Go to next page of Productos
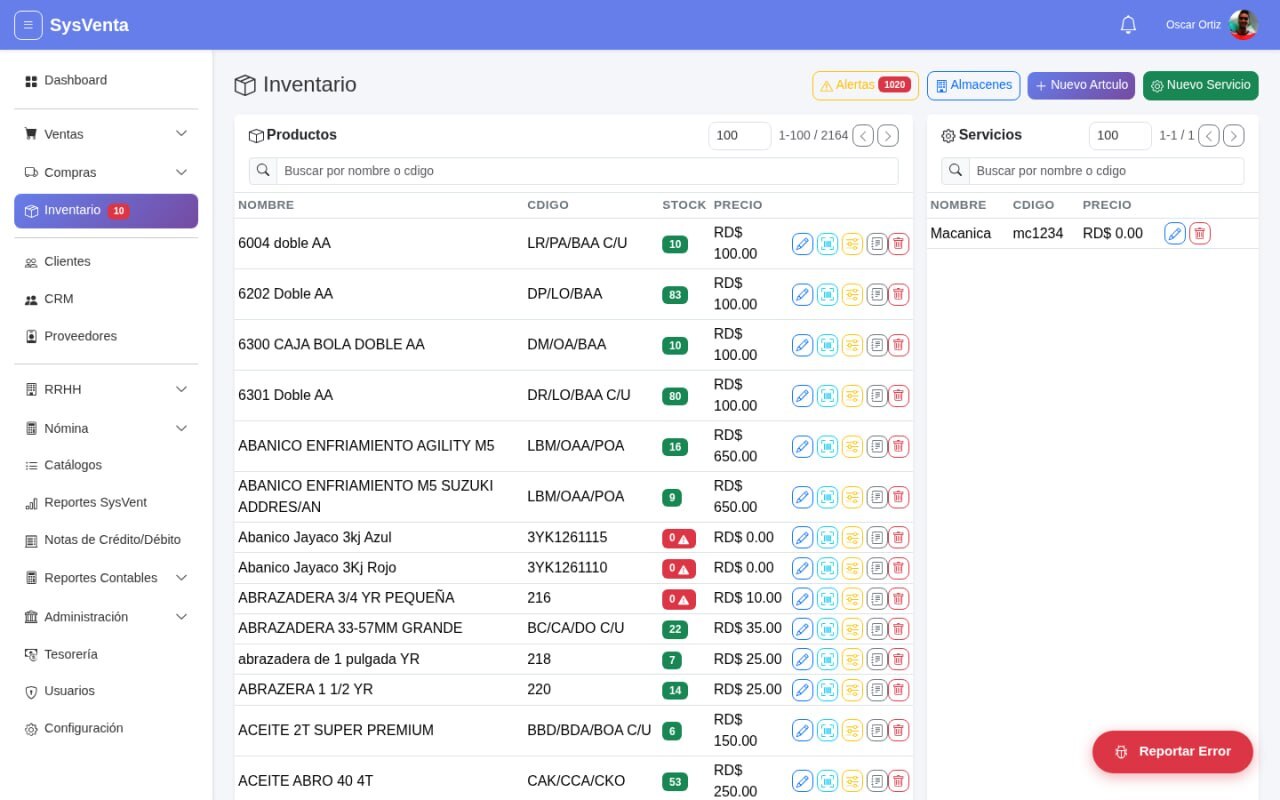This screenshot has width=1280, height=800. coord(888,136)
